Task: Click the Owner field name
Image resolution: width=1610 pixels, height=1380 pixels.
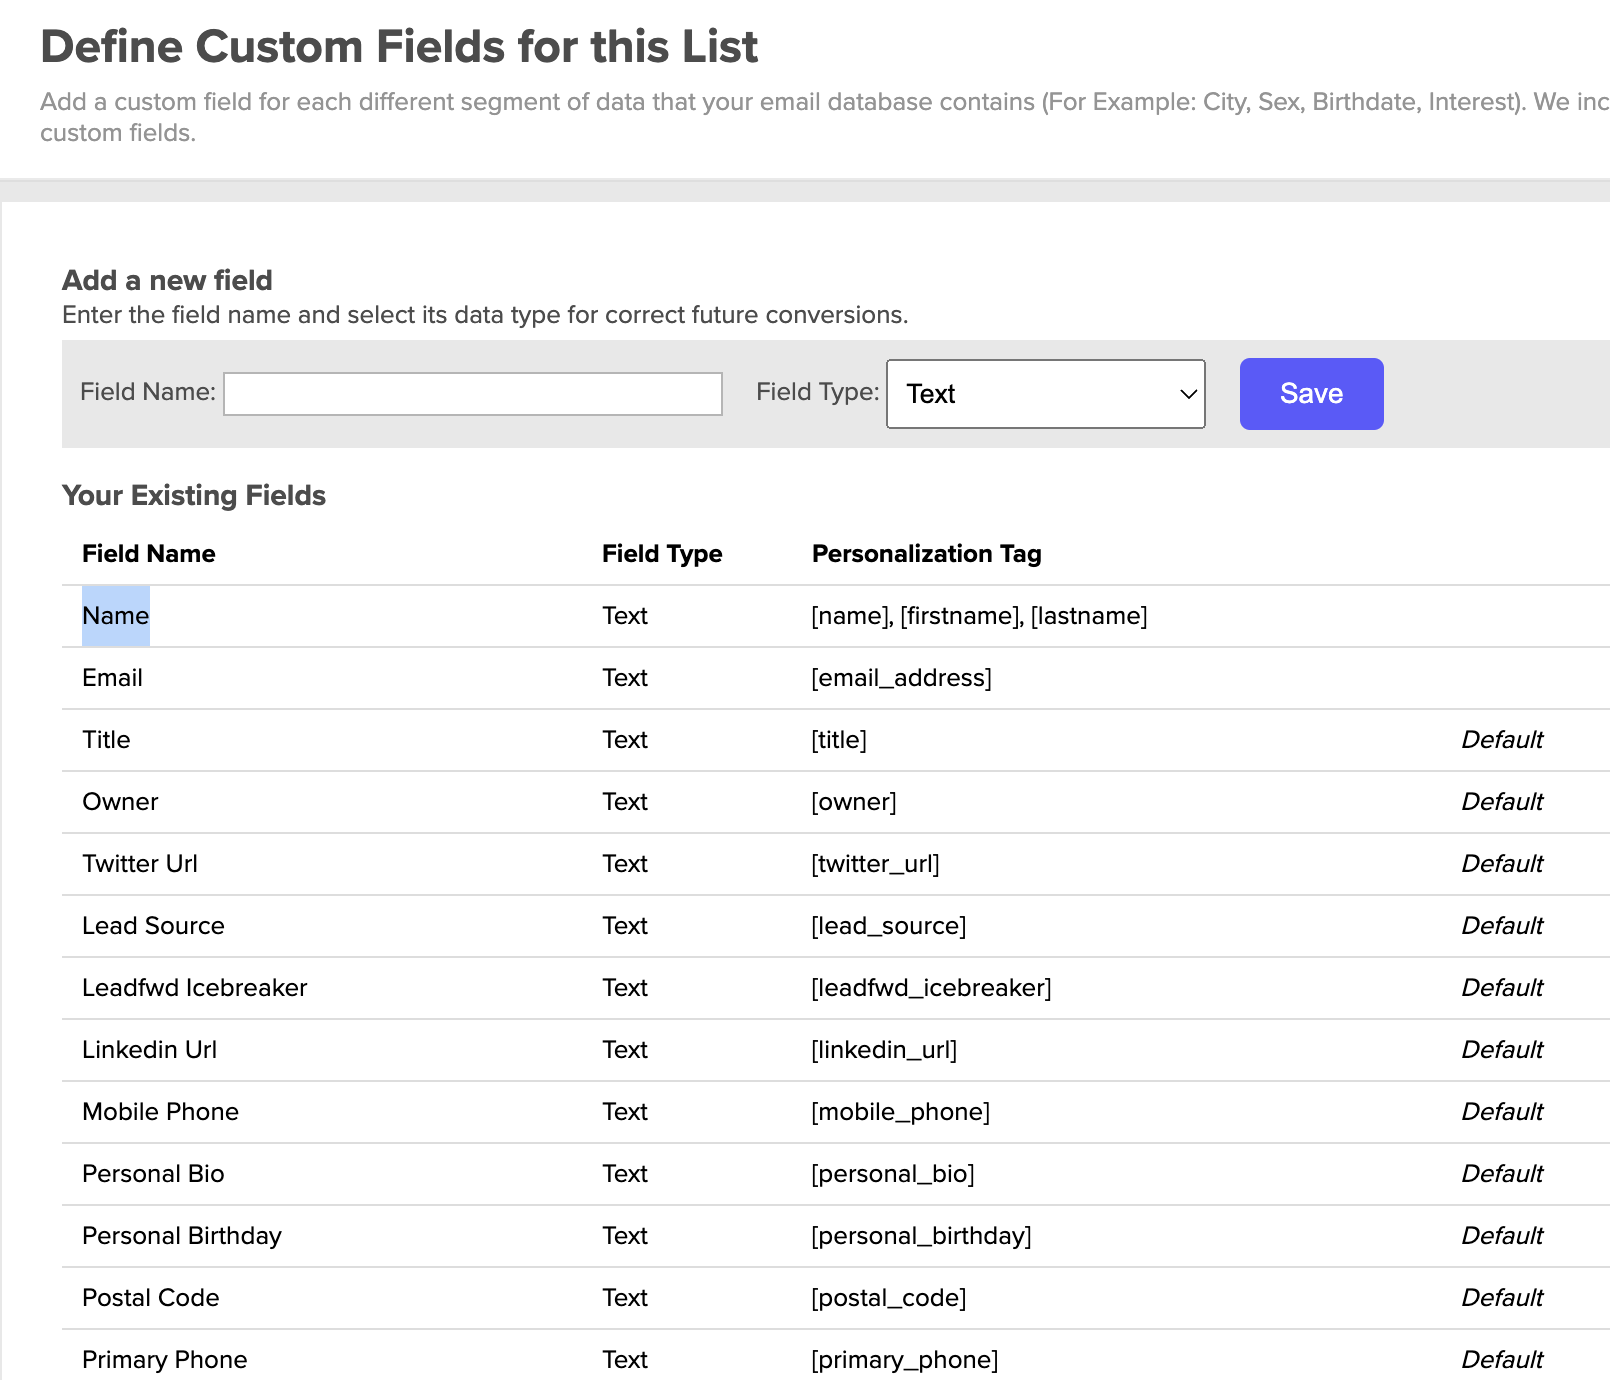Action: point(120,802)
